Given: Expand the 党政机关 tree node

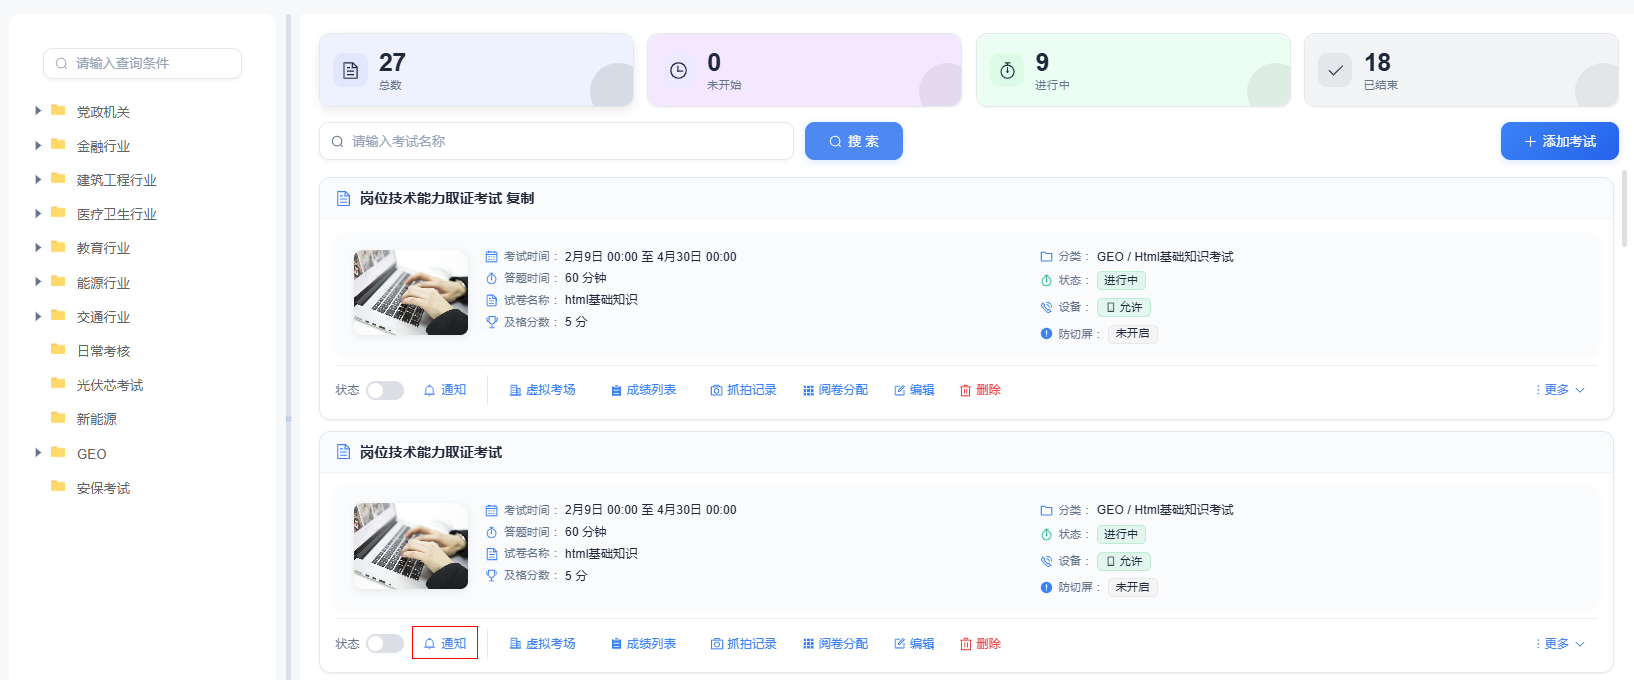Looking at the screenshot, I should tap(38, 111).
